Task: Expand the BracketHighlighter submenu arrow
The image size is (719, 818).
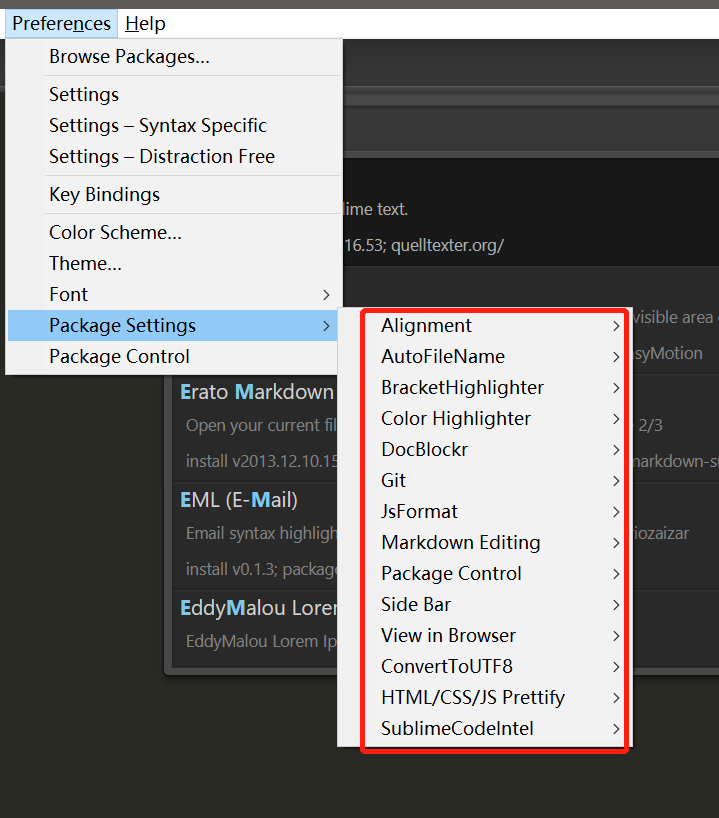Action: 616,388
